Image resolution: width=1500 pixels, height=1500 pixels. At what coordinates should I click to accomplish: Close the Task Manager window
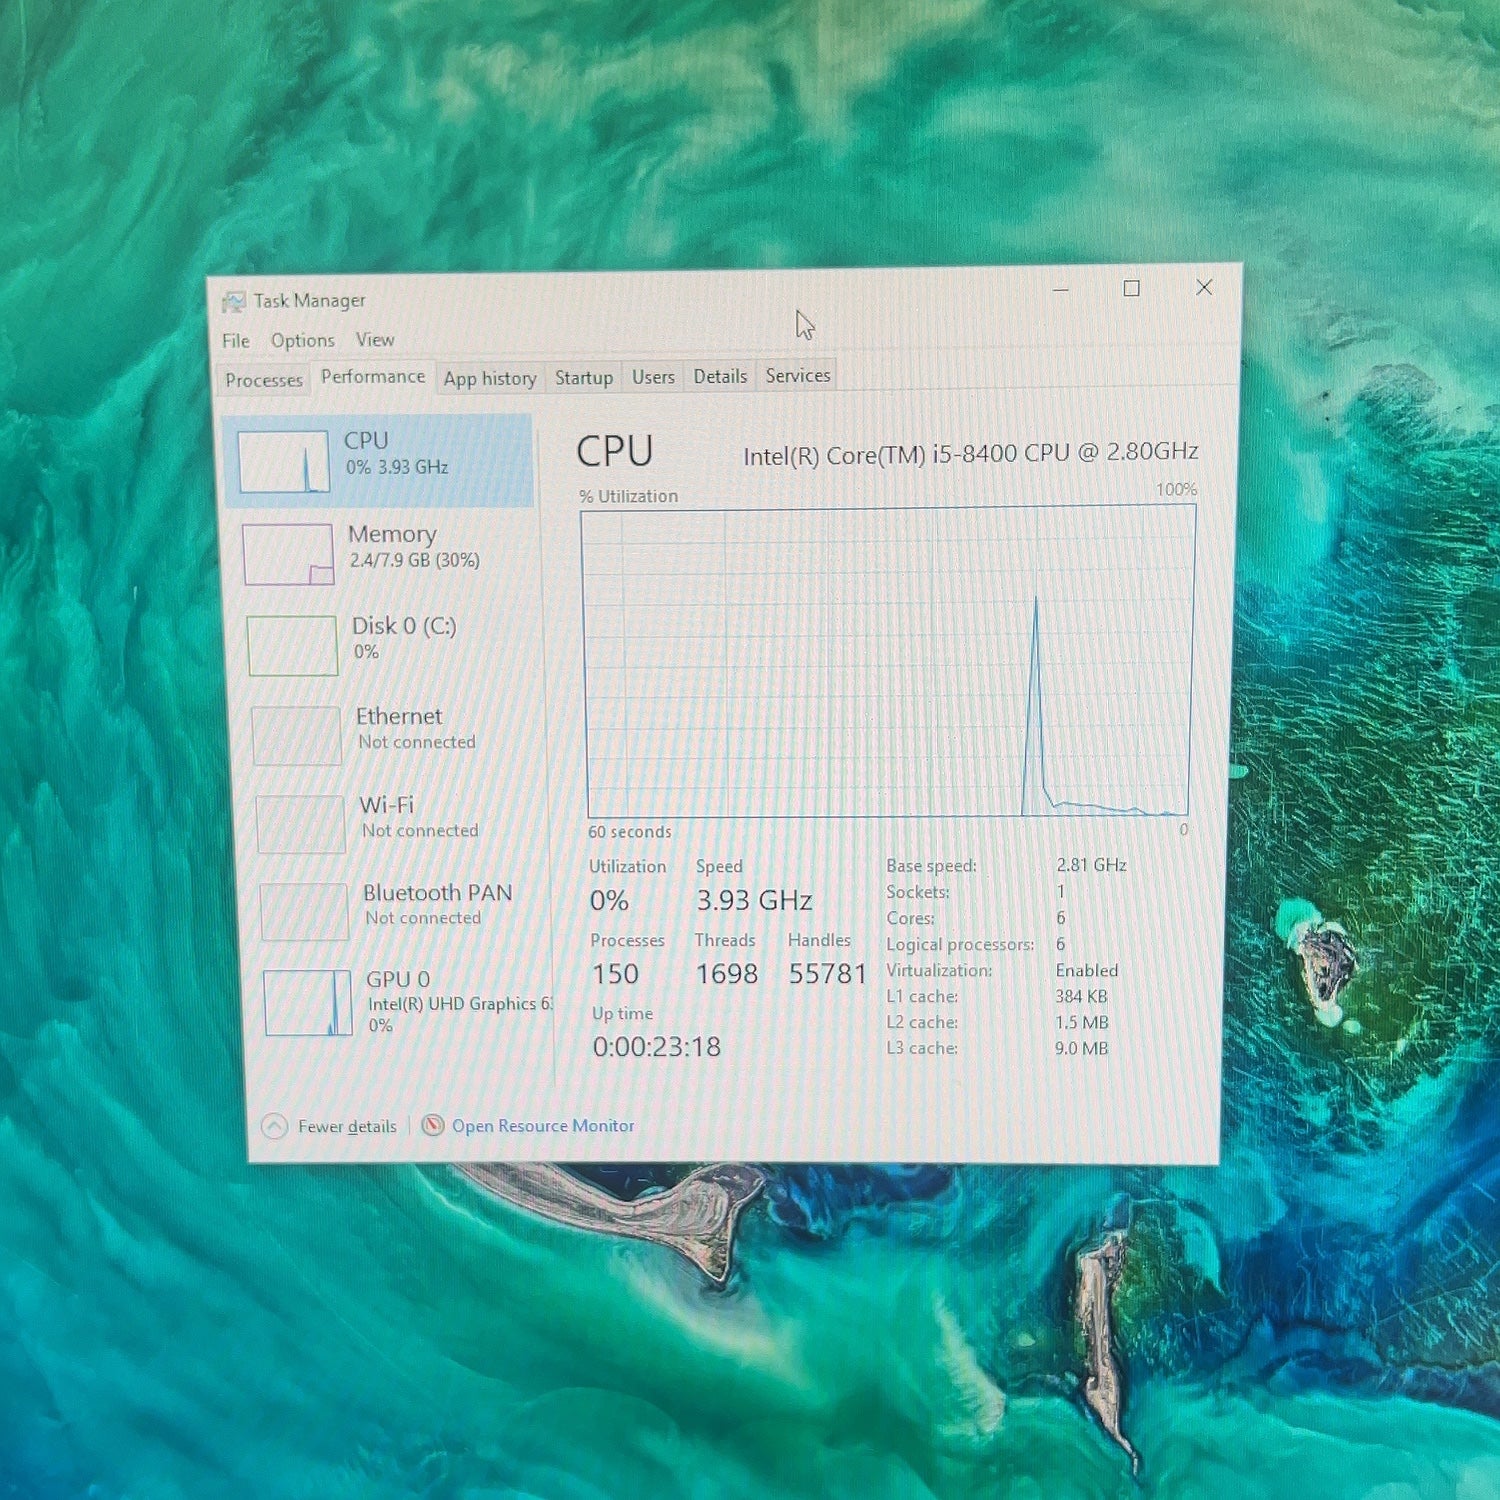pos(1204,288)
